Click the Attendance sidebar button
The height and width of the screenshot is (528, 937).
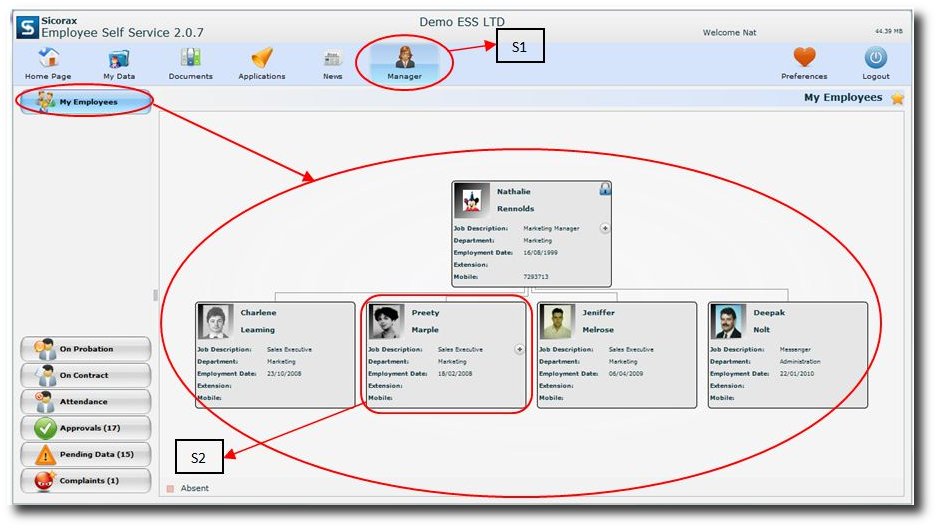click(86, 402)
